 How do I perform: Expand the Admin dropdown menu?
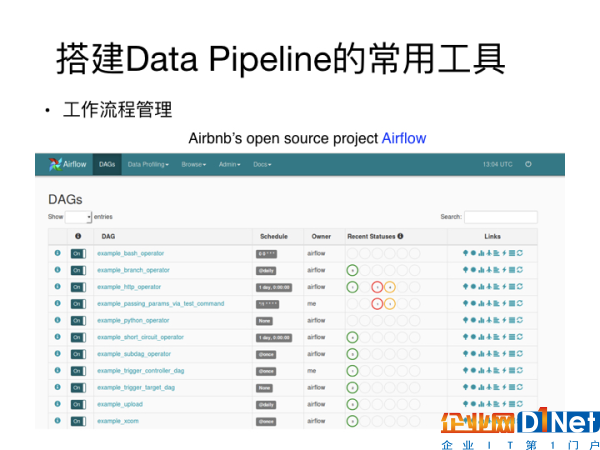230,165
